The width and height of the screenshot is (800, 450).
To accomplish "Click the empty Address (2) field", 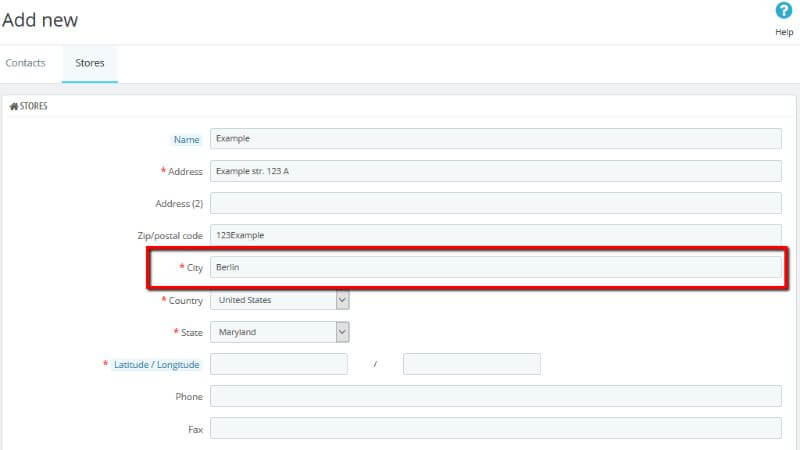I will (x=495, y=203).
